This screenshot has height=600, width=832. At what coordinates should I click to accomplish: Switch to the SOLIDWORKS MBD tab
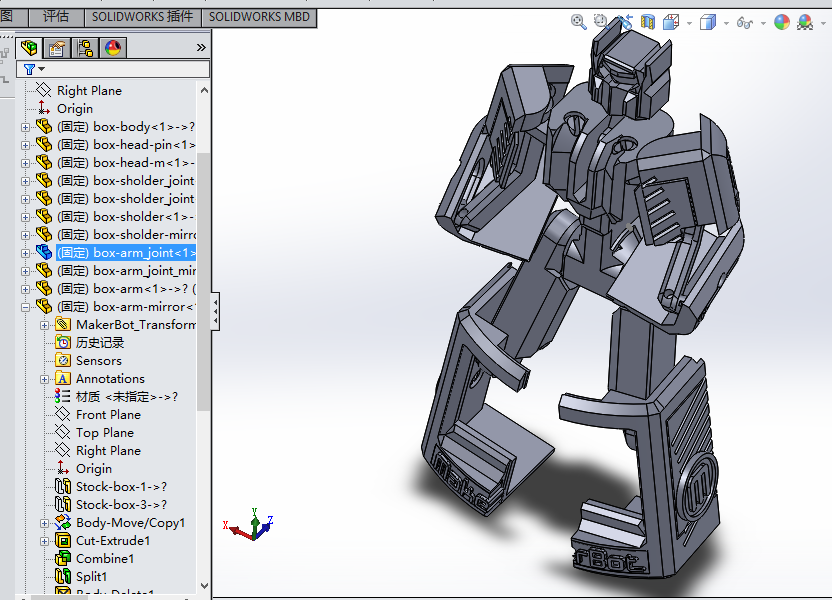pos(259,17)
